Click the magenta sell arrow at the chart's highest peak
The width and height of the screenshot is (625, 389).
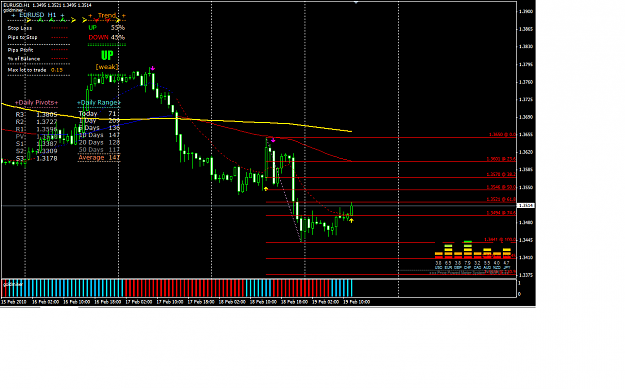coord(153,69)
